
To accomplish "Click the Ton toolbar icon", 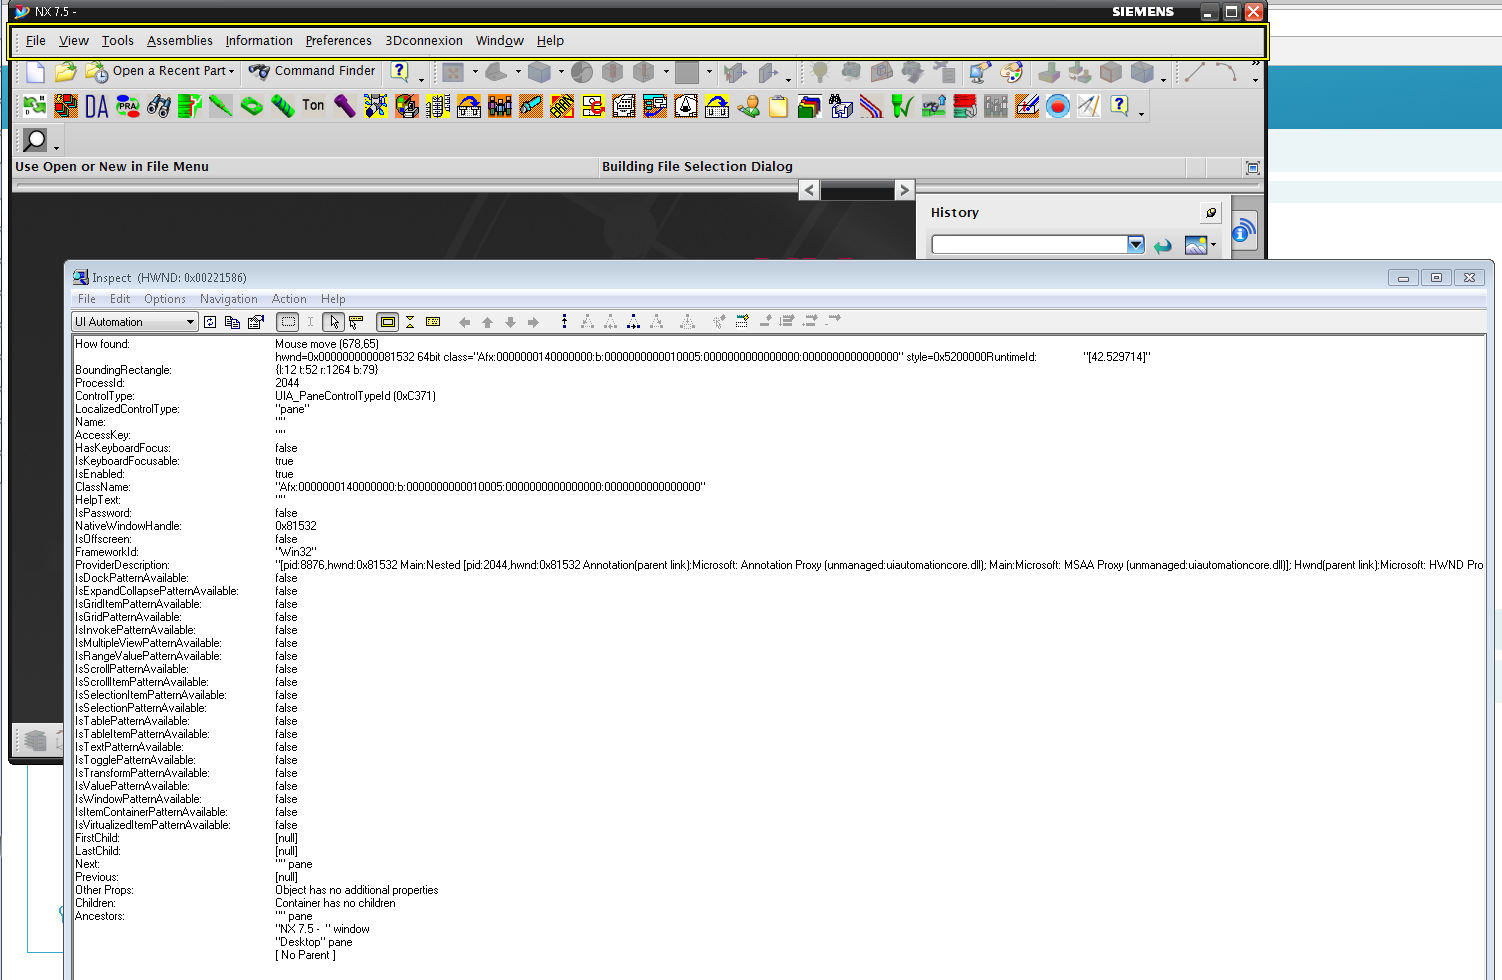I will (x=313, y=105).
